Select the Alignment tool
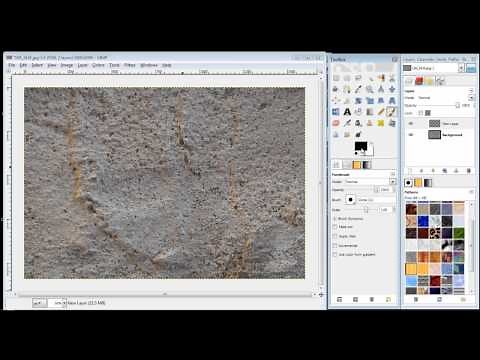Screen dimensions: 480x360 click(336, 101)
